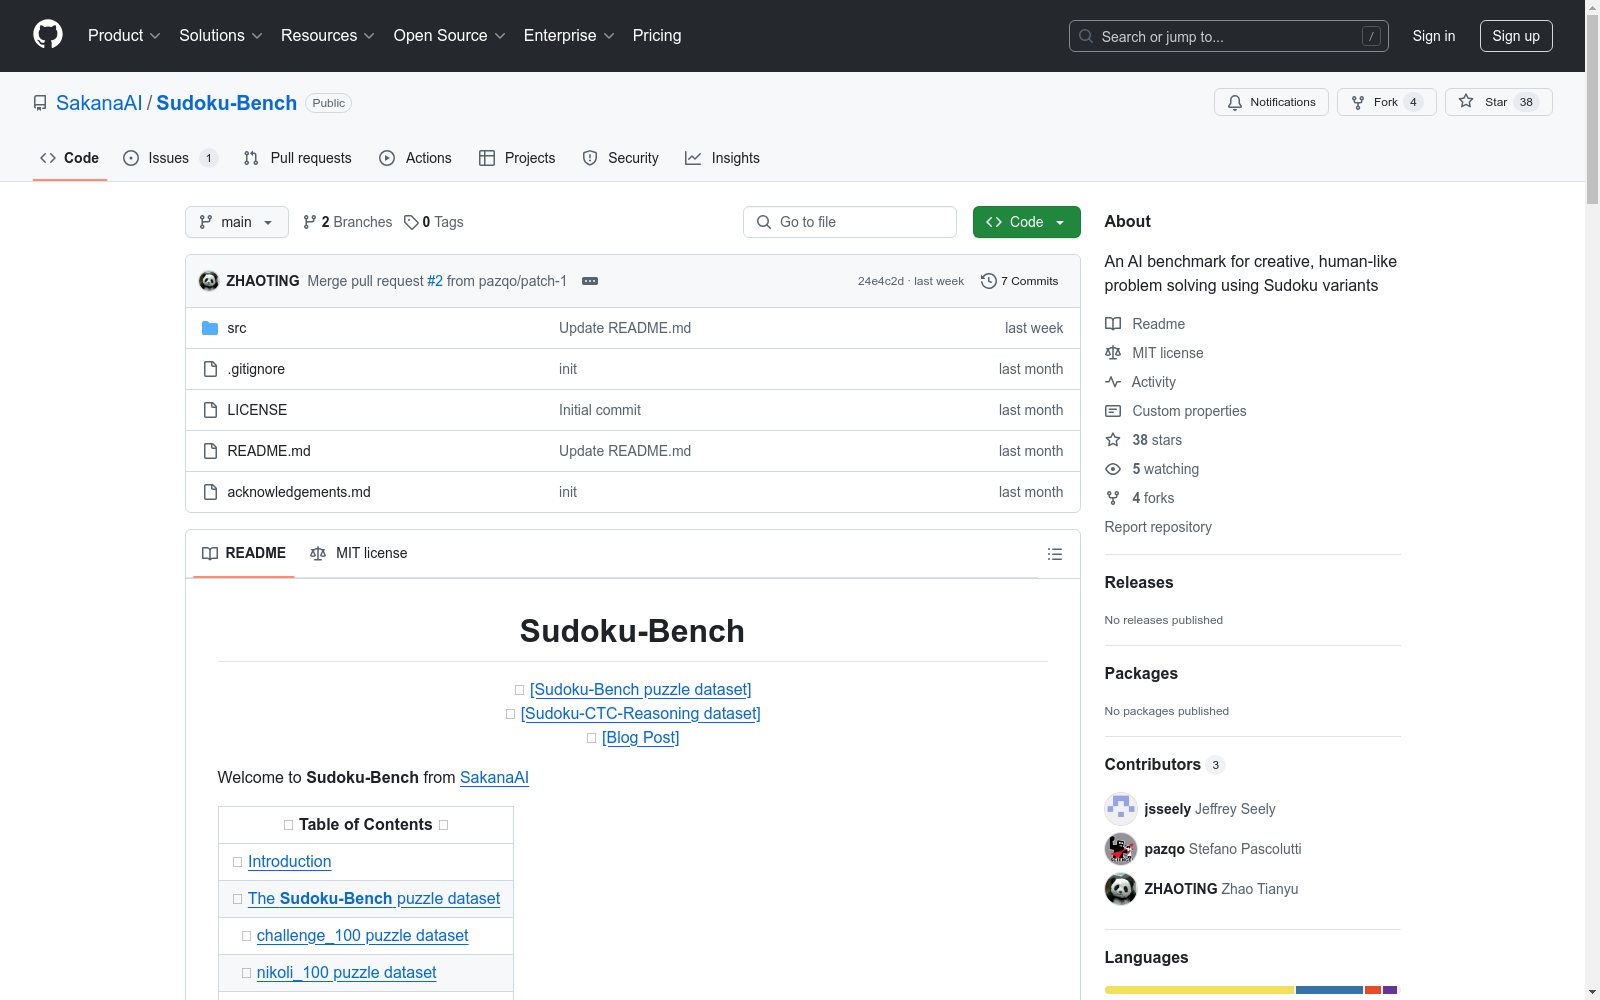Switch to the Projects tab
This screenshot has width=1600, height=1000.
517,158
